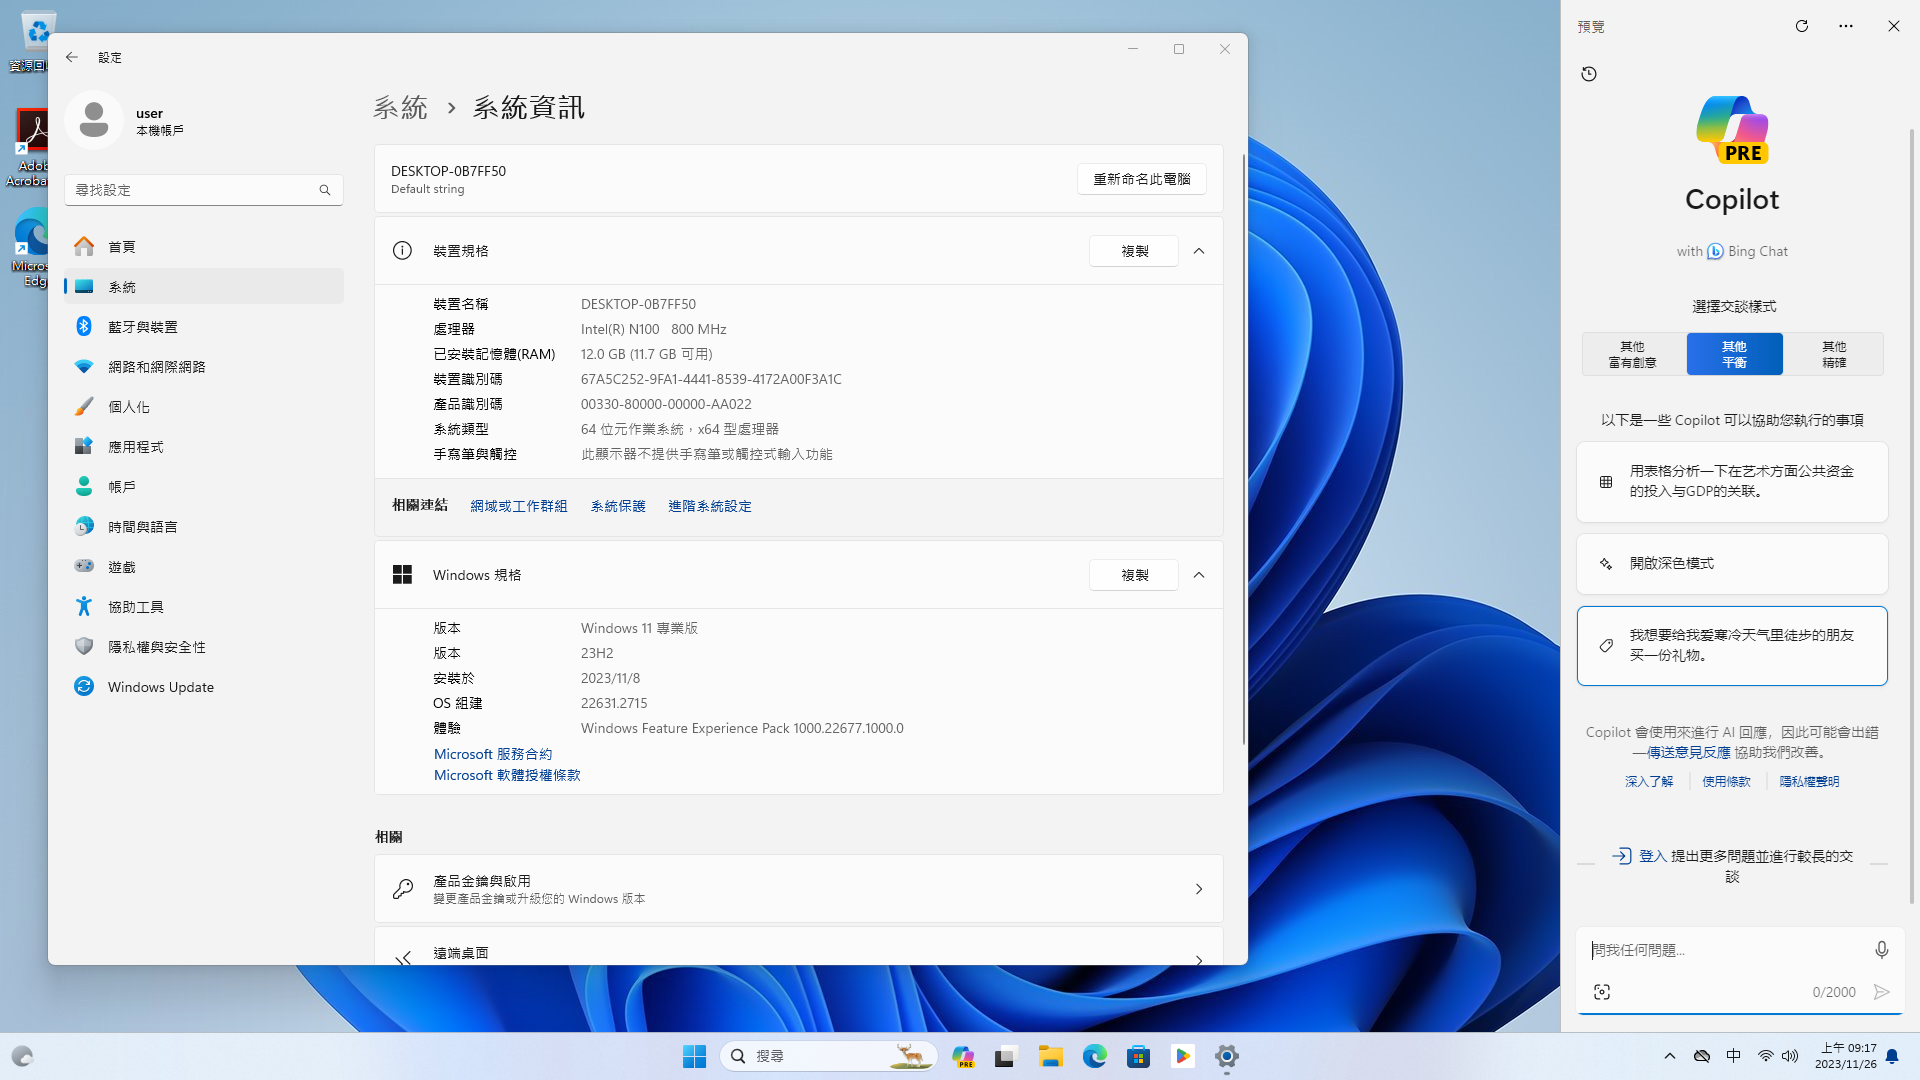Click the Copilot screenshot capture icon
This screenshot has height=1080, width=1920.
tap(1602, 992)
